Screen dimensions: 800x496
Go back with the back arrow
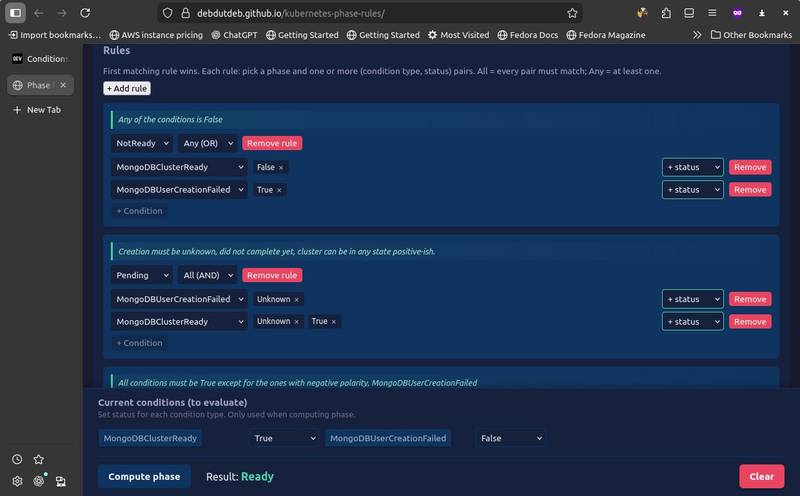pyautogui.click(x=39, y=13)
